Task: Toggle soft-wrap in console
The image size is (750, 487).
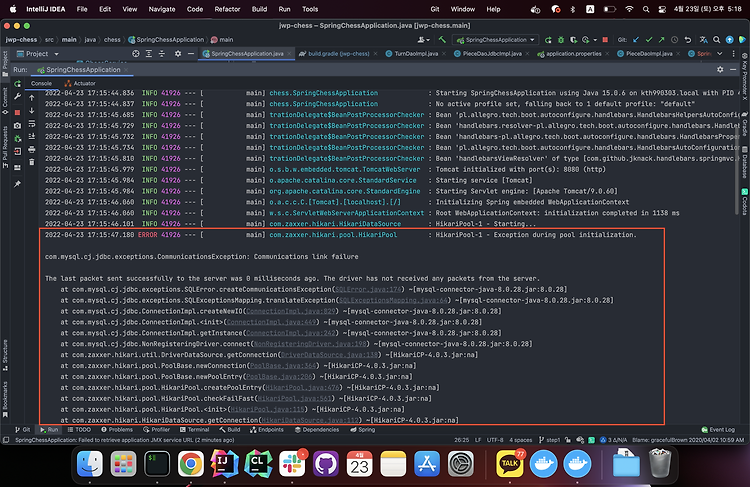Action: (32, 123)
